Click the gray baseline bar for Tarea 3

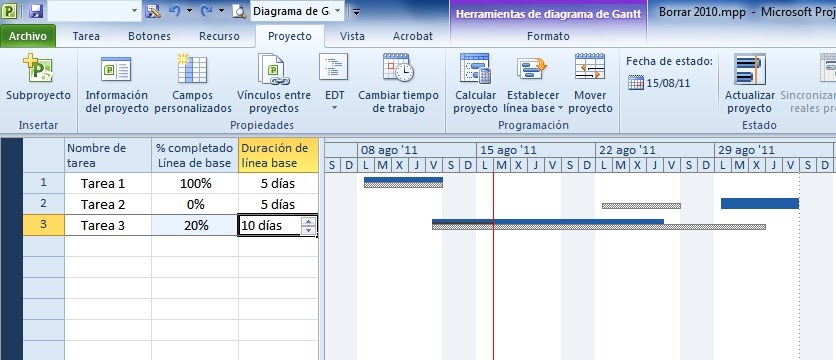pos(599,227)
